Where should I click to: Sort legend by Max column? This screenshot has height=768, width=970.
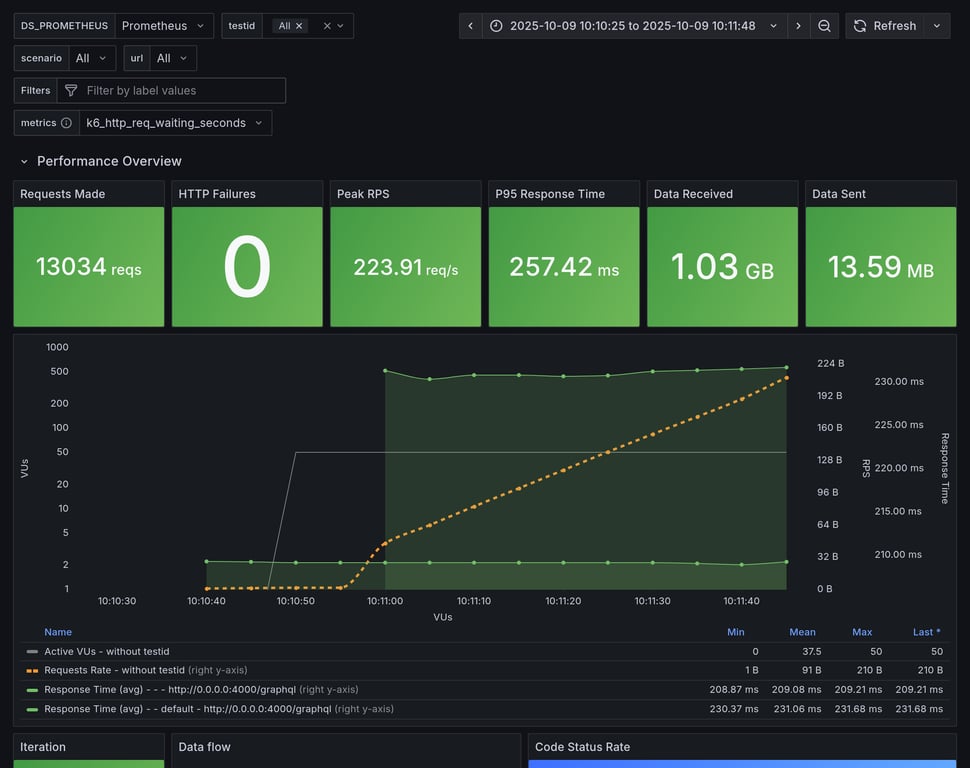[862, 632]
